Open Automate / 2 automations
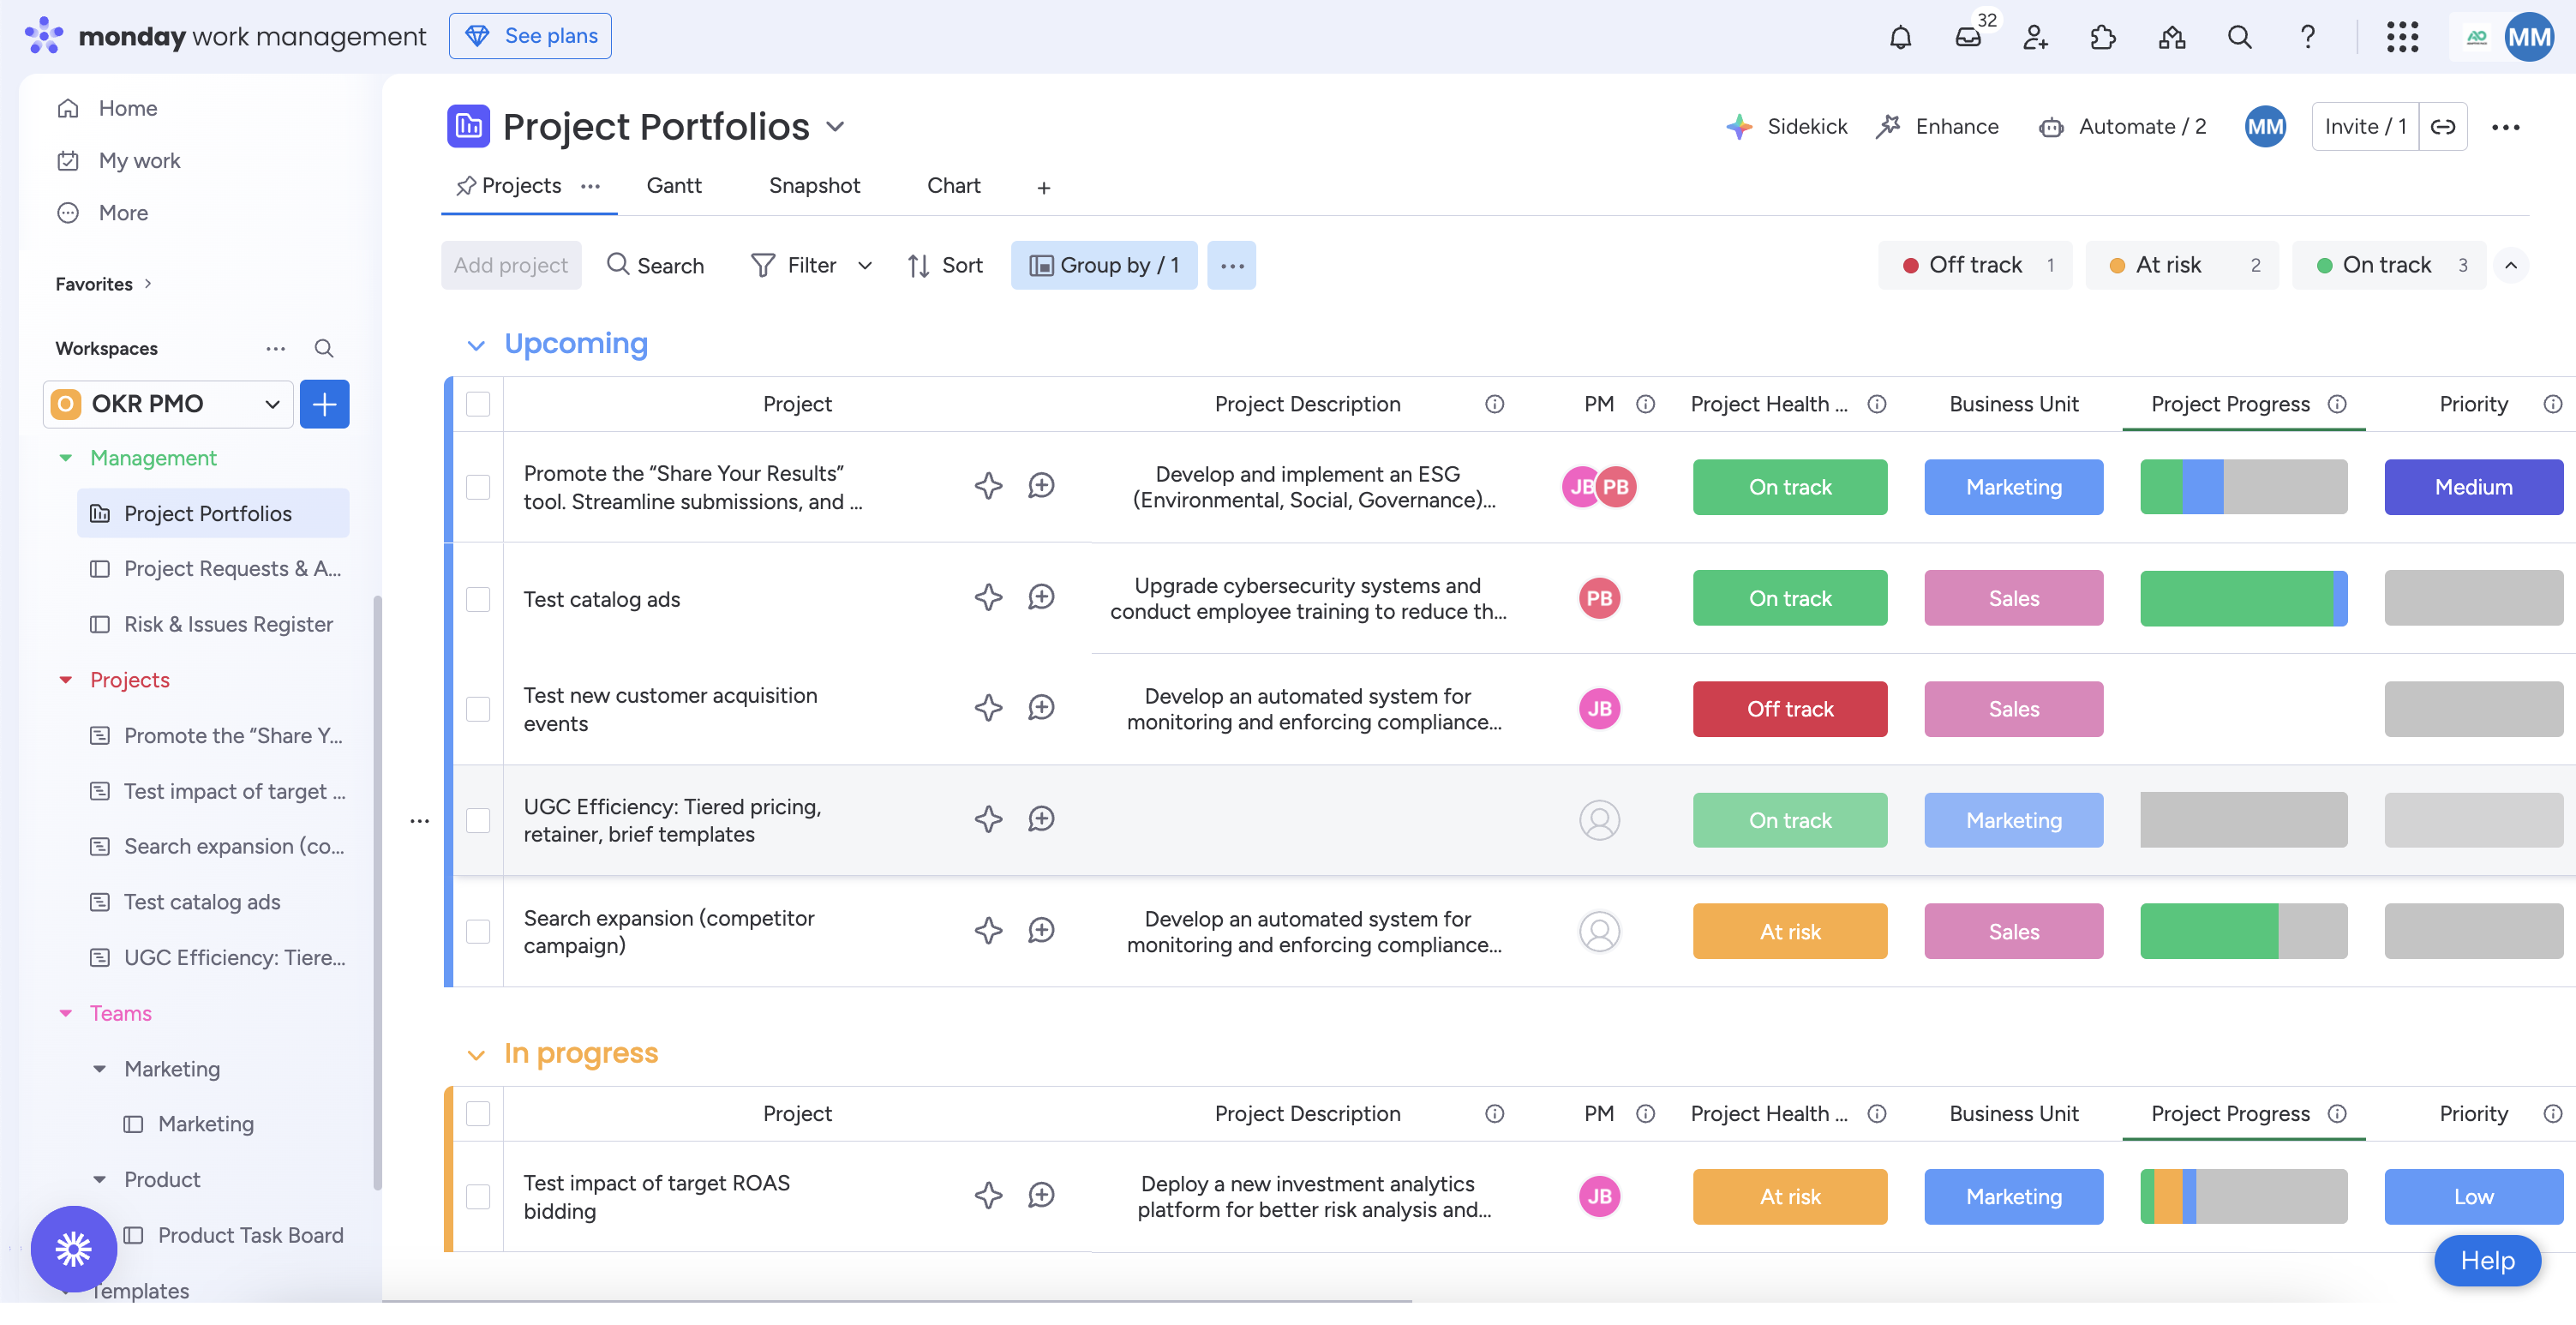Viewport: 2576px width, 1325px height. (2122, 127)
